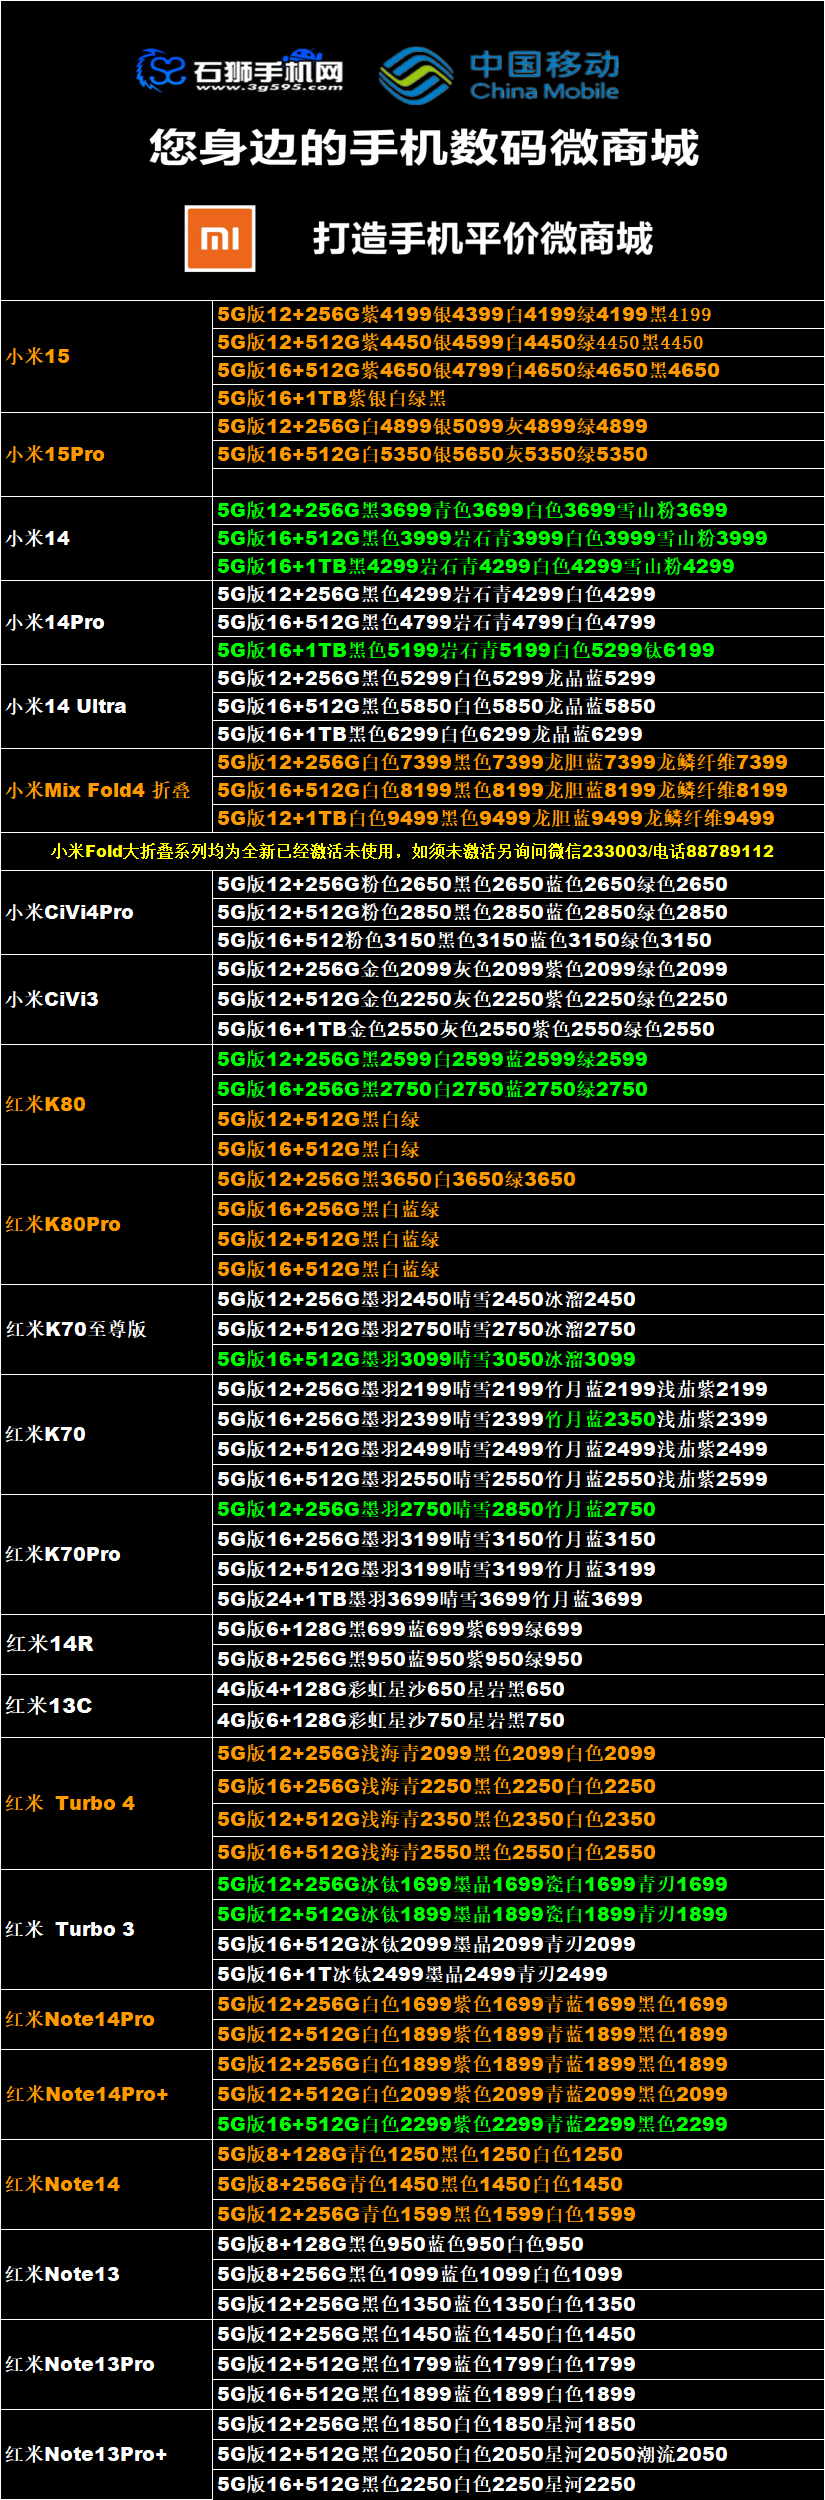The width and height of the screenshot is (825, 2500).
Task: Select the row '5G版16+512G白色2299紫色2299青蓝2299黑色2299'
Action: coord(518,2124)
